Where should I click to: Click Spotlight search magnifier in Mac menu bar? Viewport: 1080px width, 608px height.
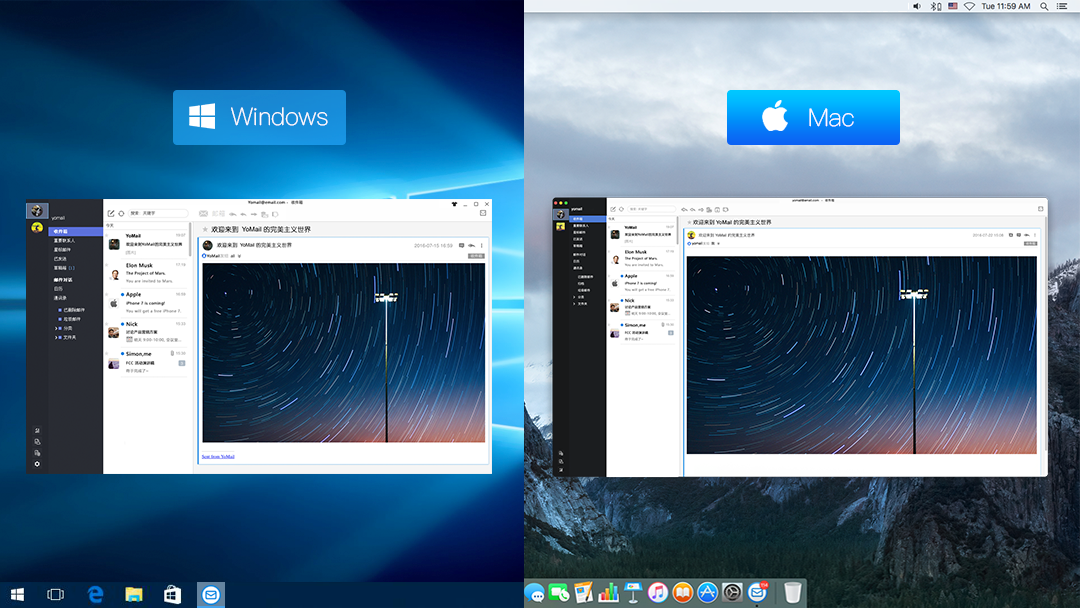[x=1044, y=6]
